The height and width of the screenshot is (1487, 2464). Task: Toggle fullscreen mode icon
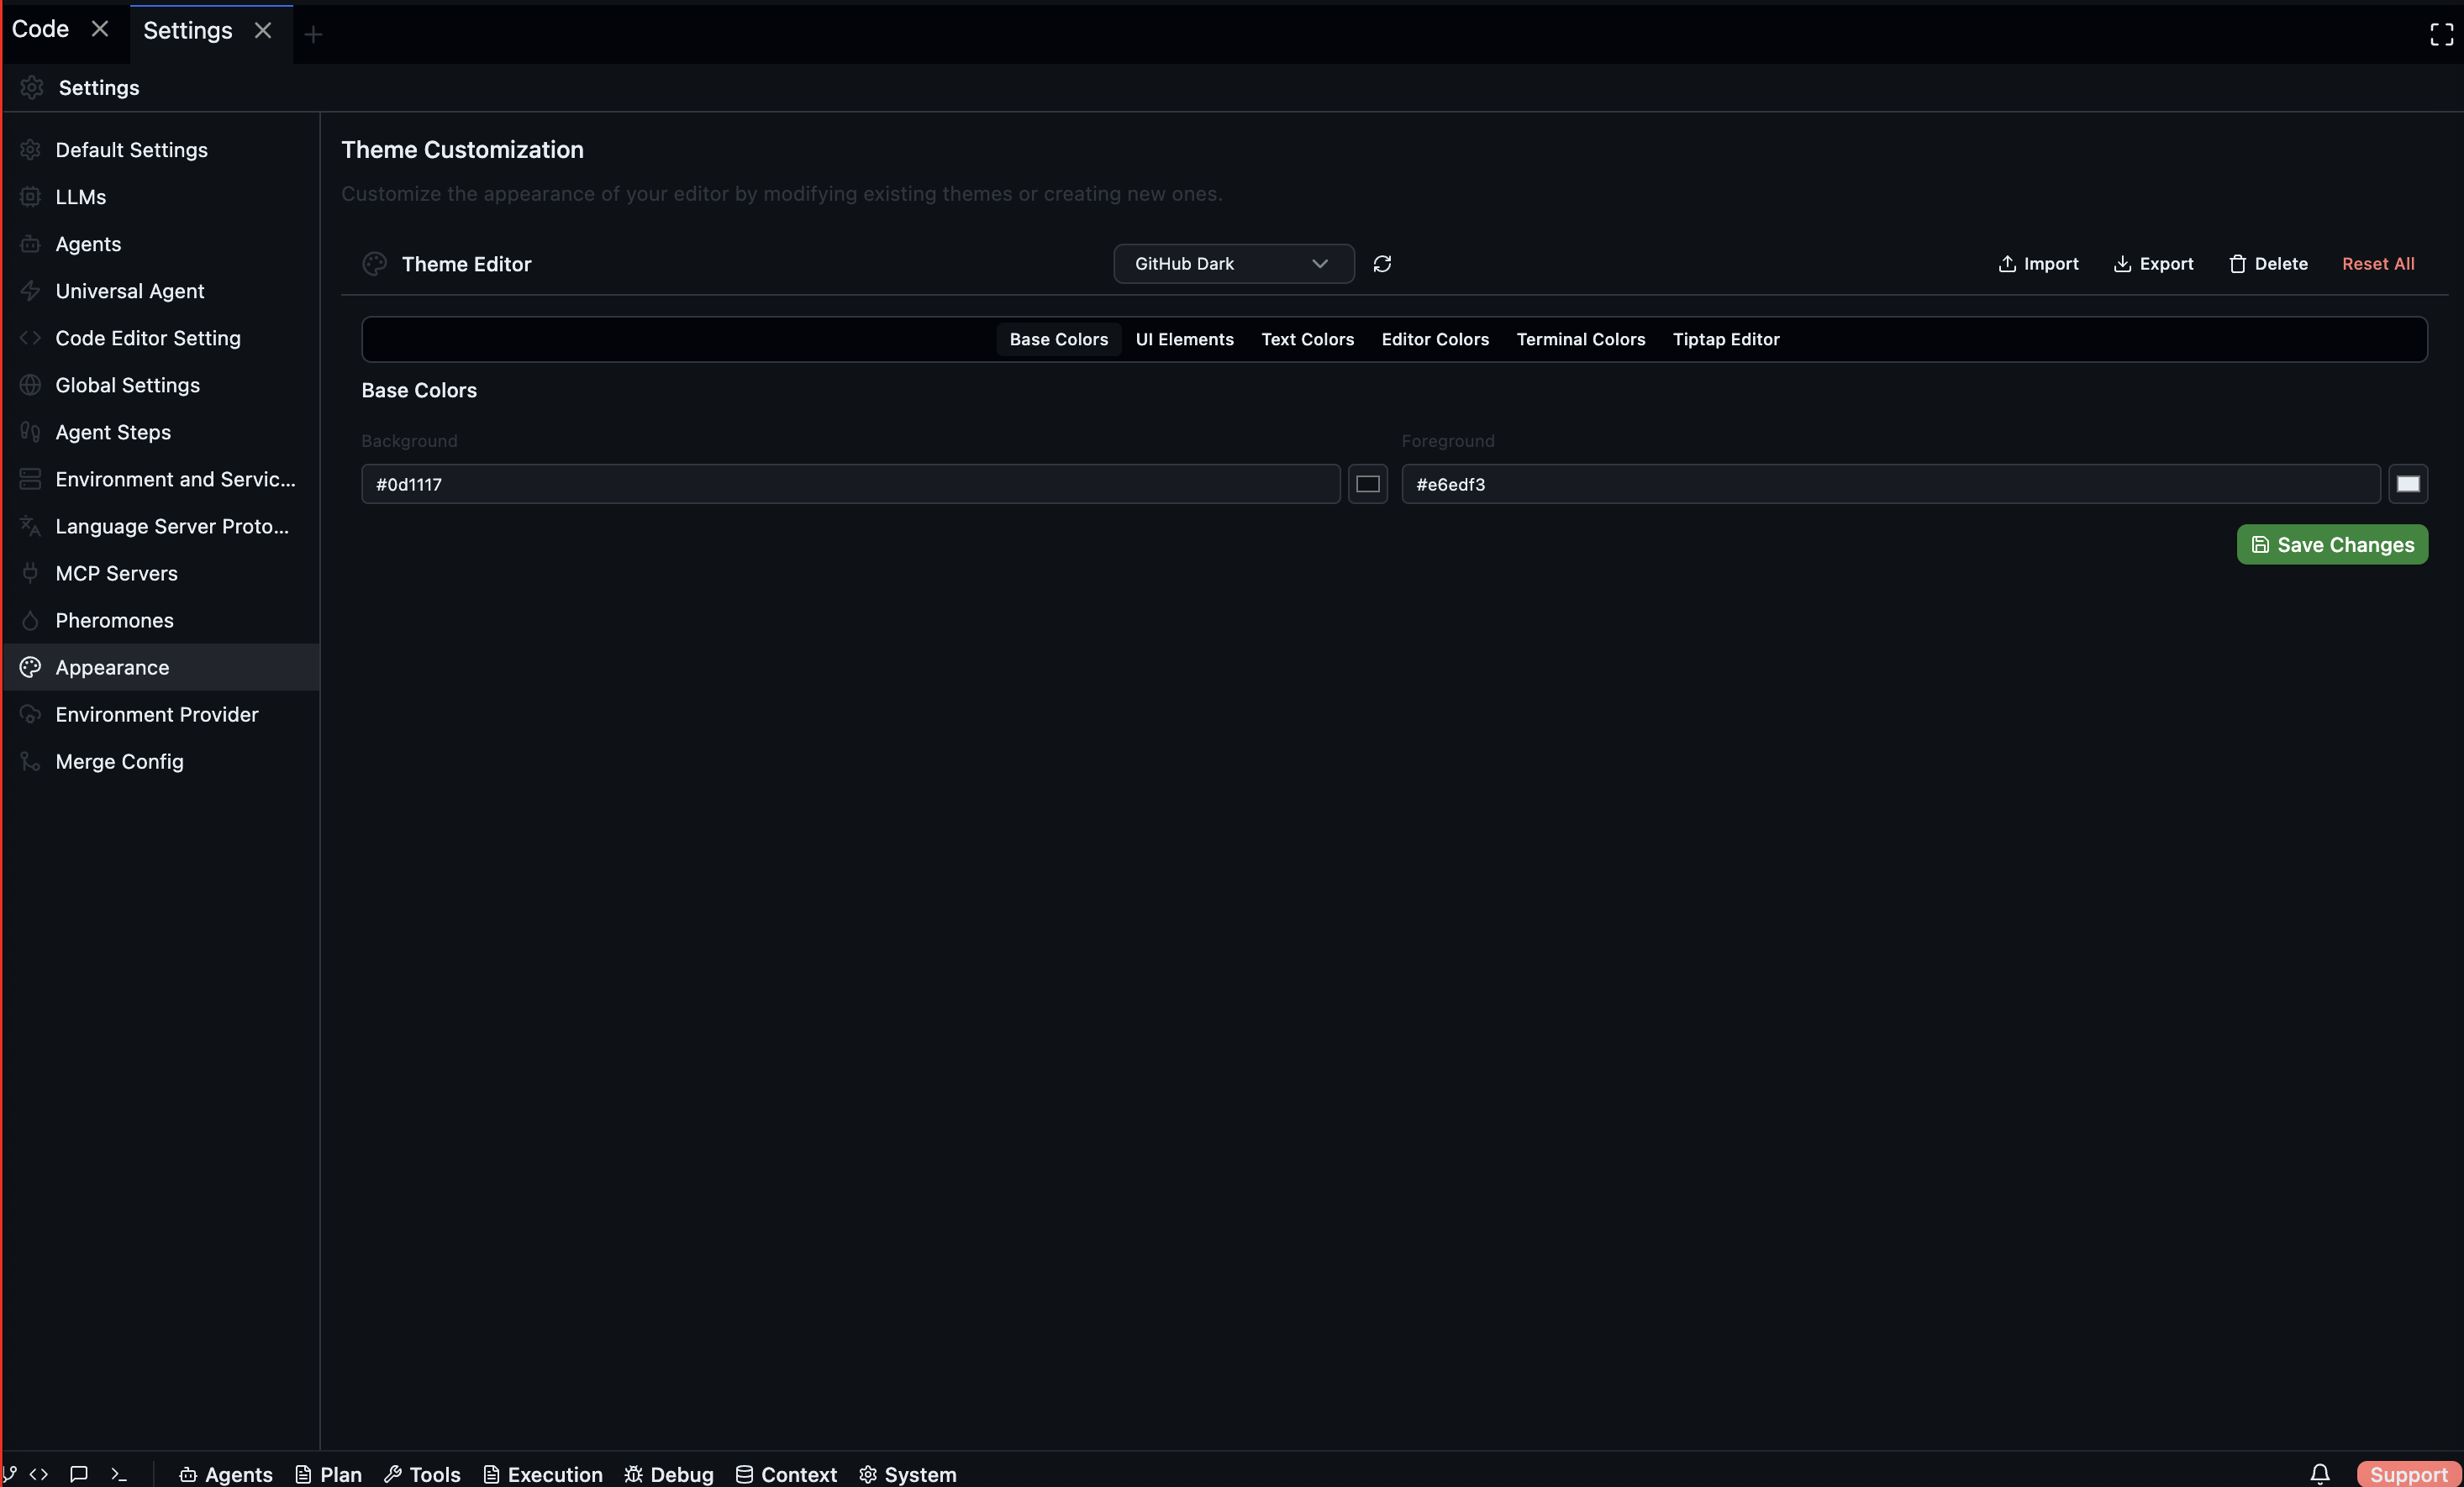pos(2441,34)
